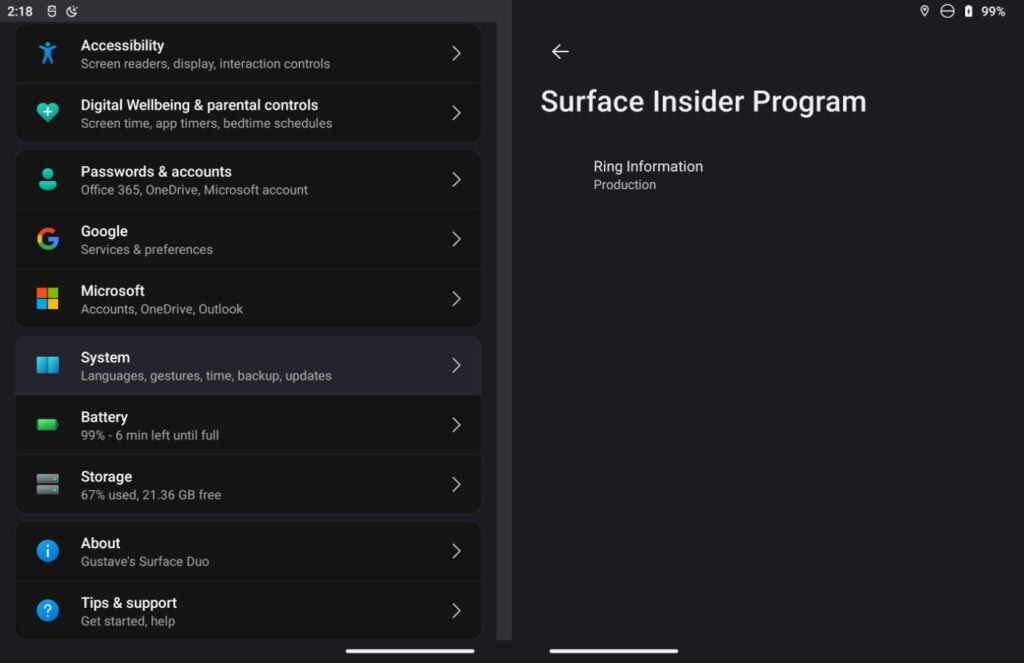Navigate back with the arrow button
1024x663 pixels.
click(x=560, y=51)
